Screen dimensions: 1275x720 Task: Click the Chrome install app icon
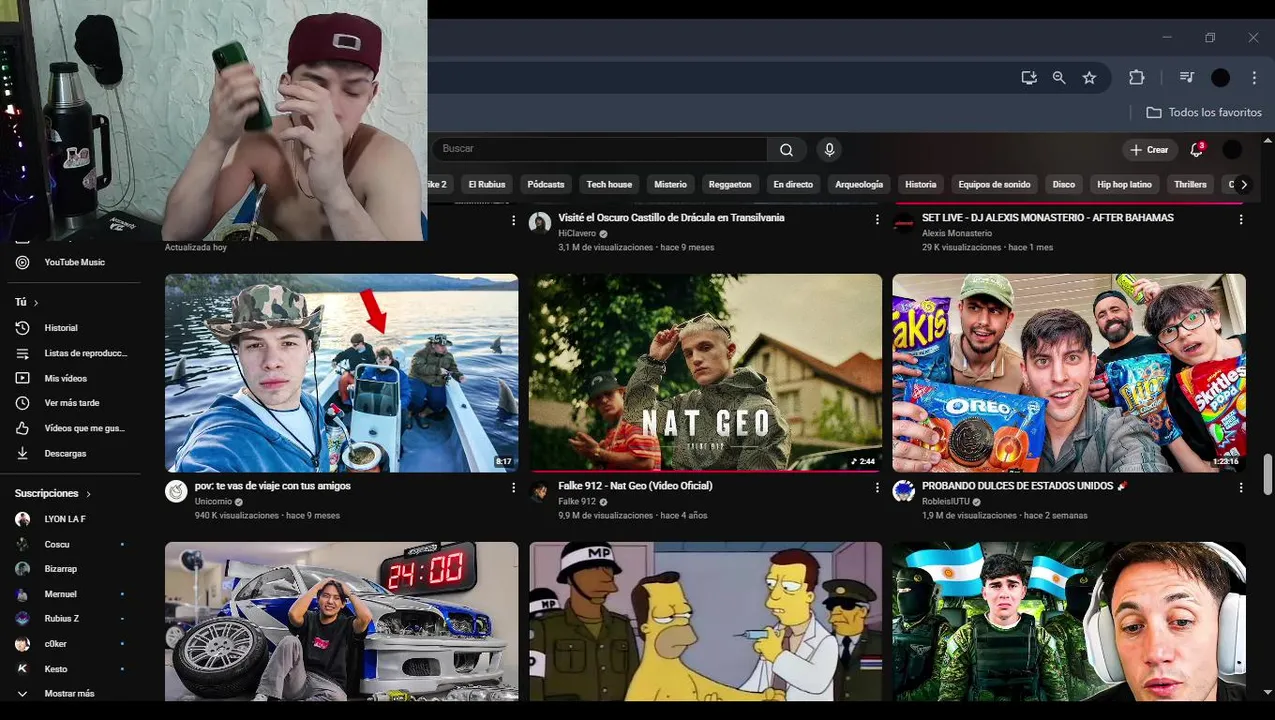point(1029,78)
